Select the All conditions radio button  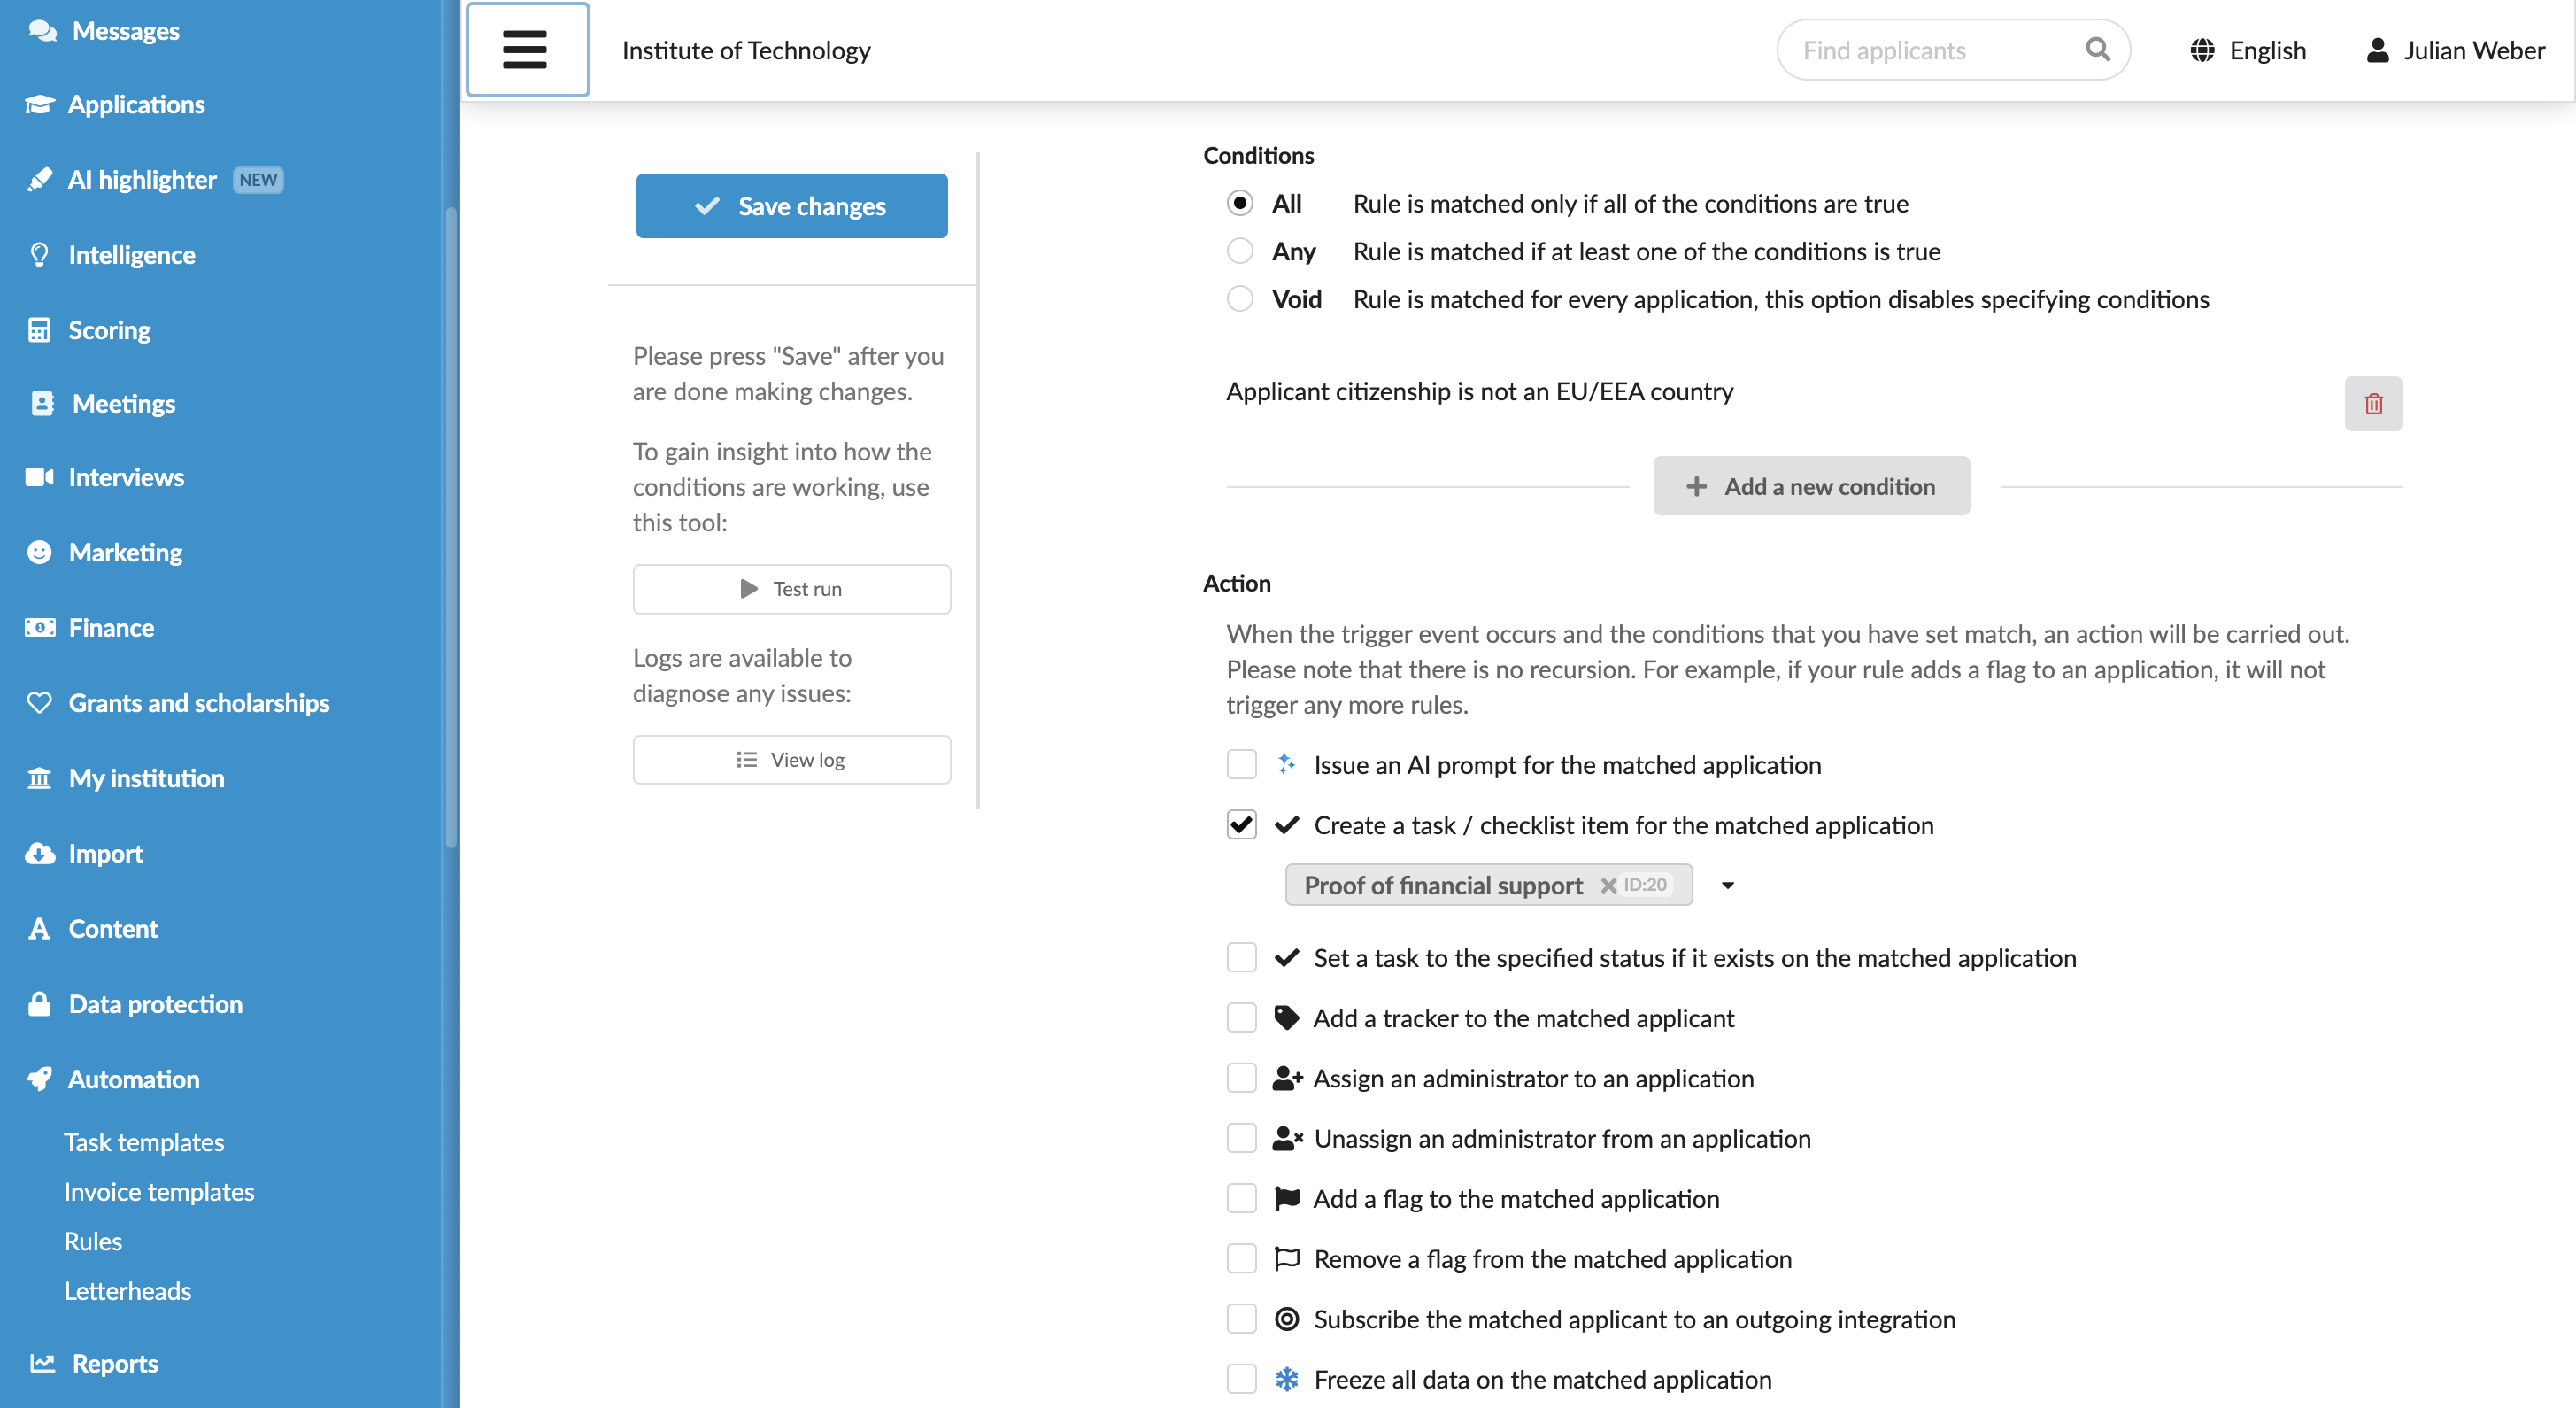point(1240,203)
